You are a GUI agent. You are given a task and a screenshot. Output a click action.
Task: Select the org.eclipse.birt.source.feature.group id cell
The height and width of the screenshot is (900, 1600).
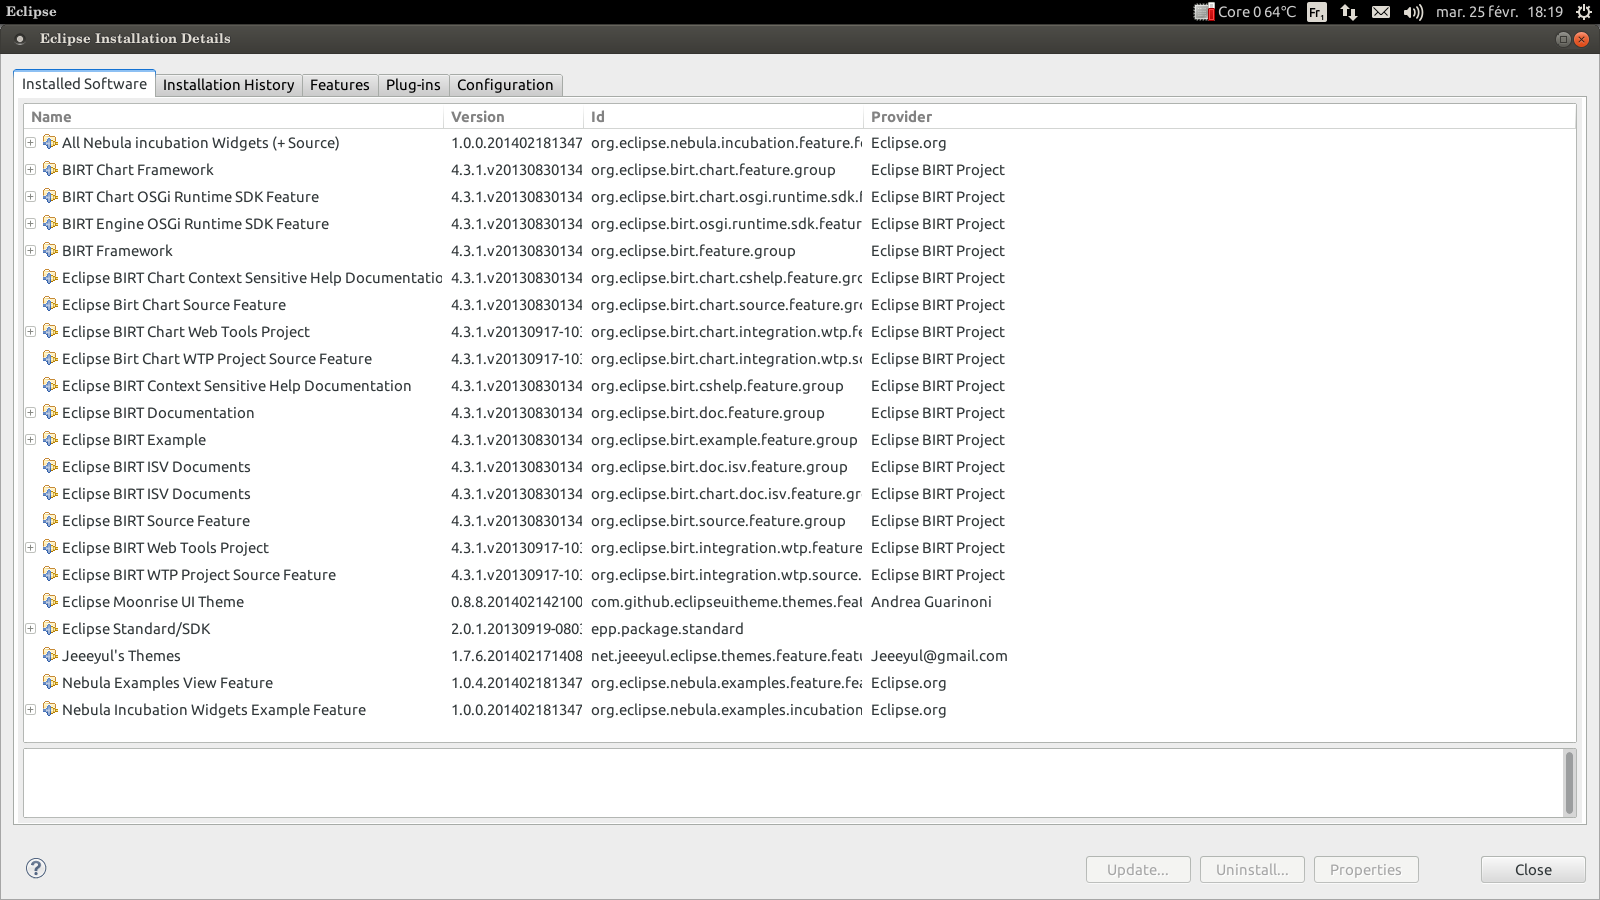[718, 521]
